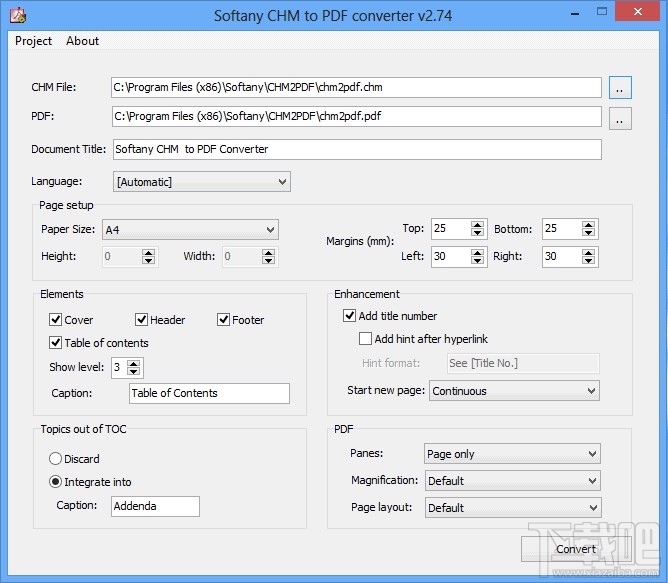
Task: Decrease the Right margin
Action: [588, 260]
